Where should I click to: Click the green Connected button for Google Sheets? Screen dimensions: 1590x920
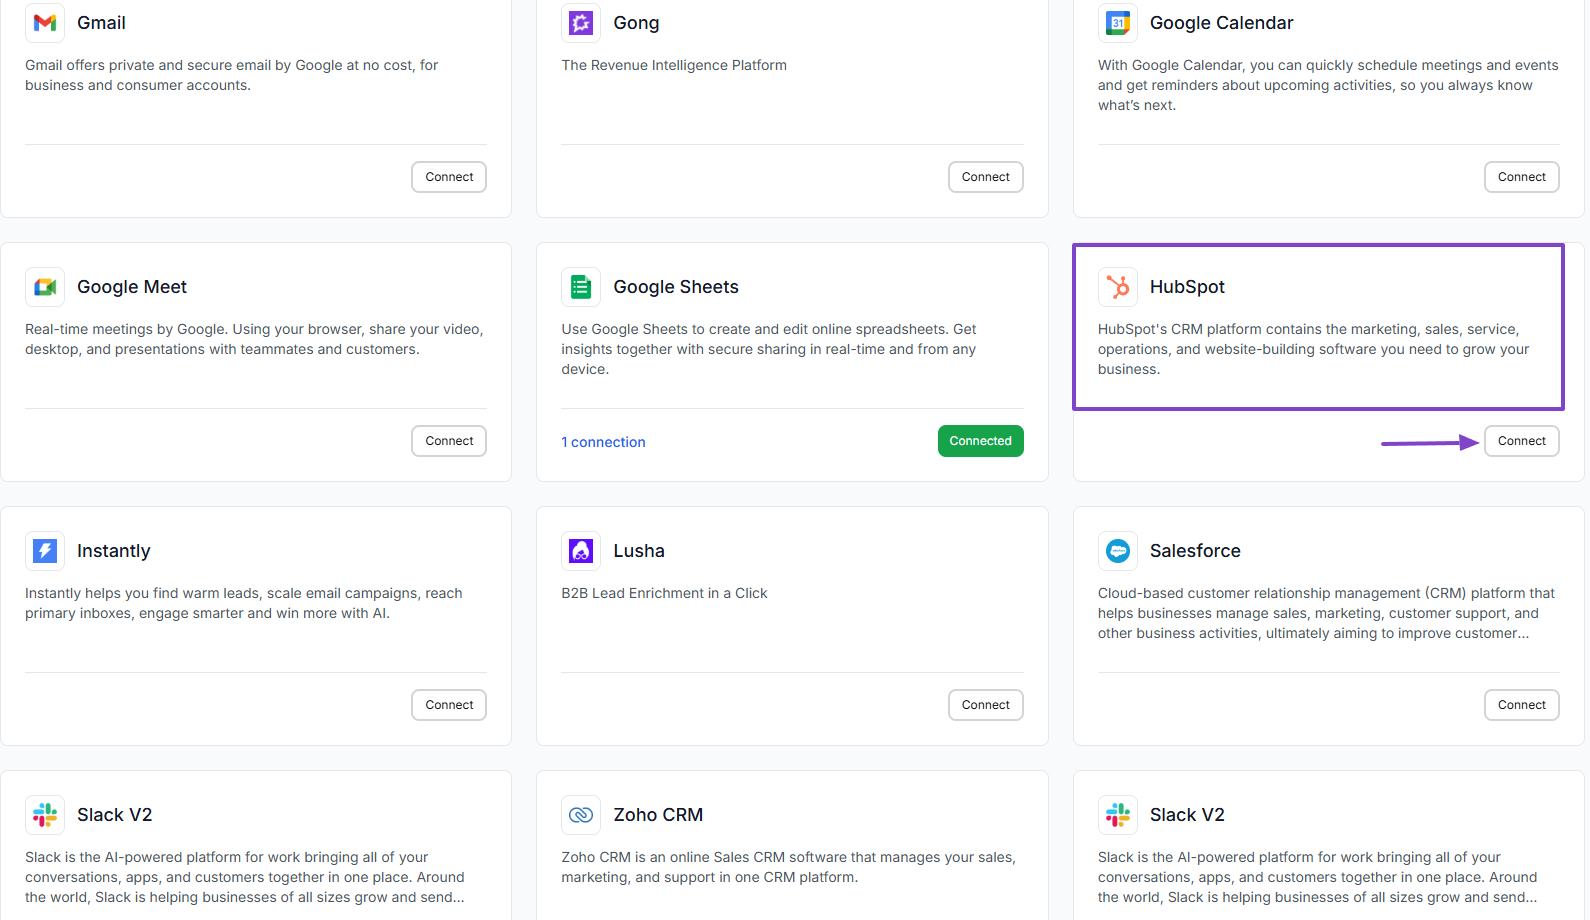click(981, 441)
